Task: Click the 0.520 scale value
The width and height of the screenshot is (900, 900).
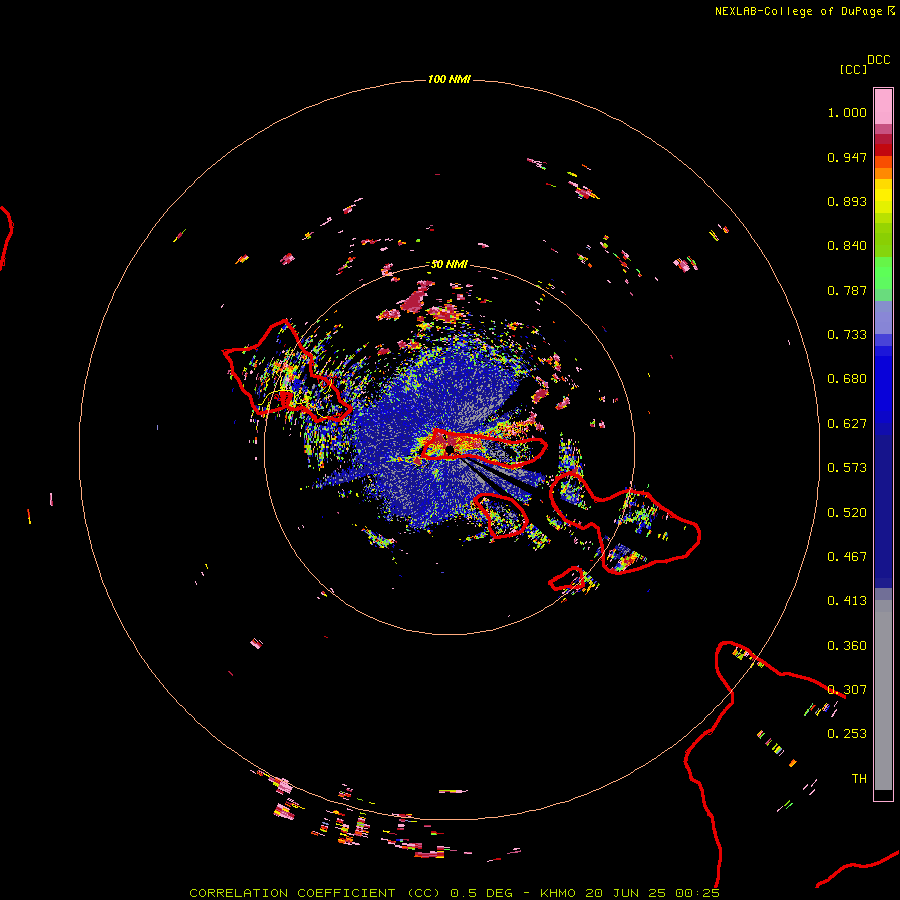Action: point(847,513)
